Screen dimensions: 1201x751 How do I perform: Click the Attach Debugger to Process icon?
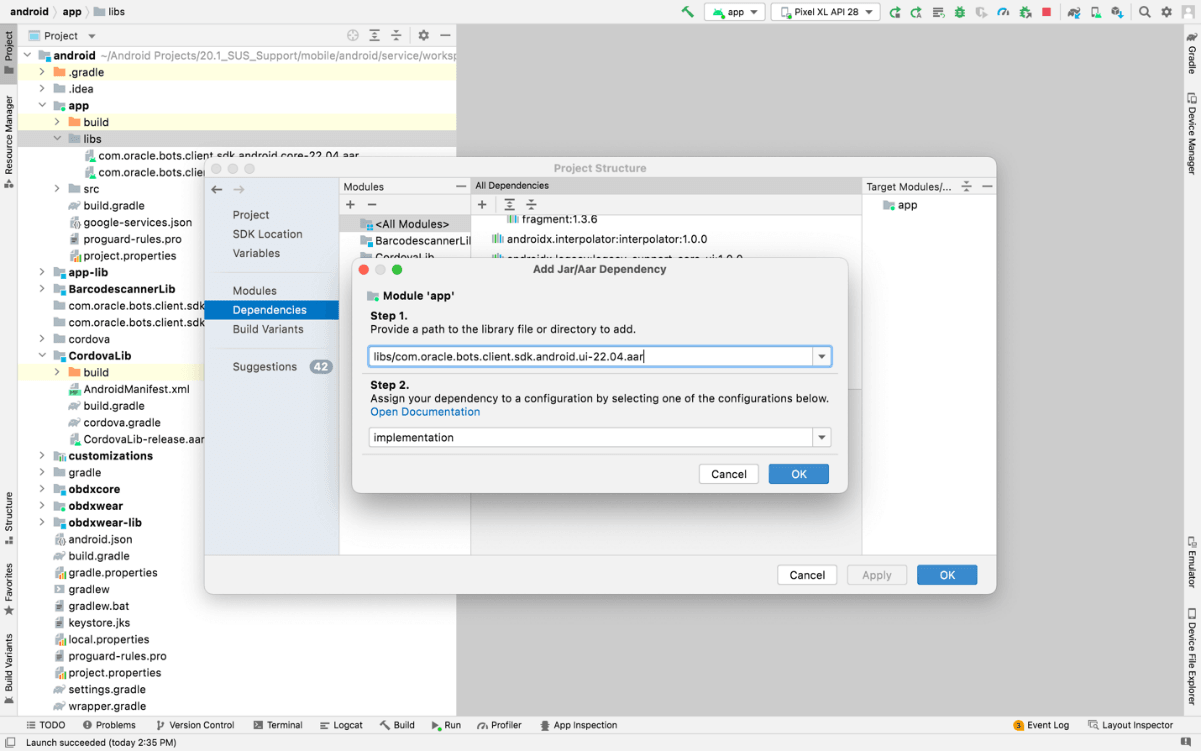tap(1025, 12)
